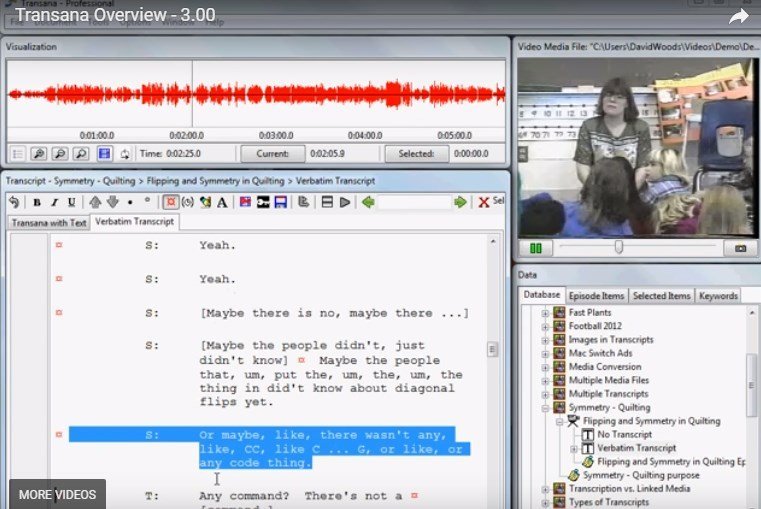
Task: Expand Verbatim Transcript tree node
Action: pyautogui.click(x=574, y=449)
